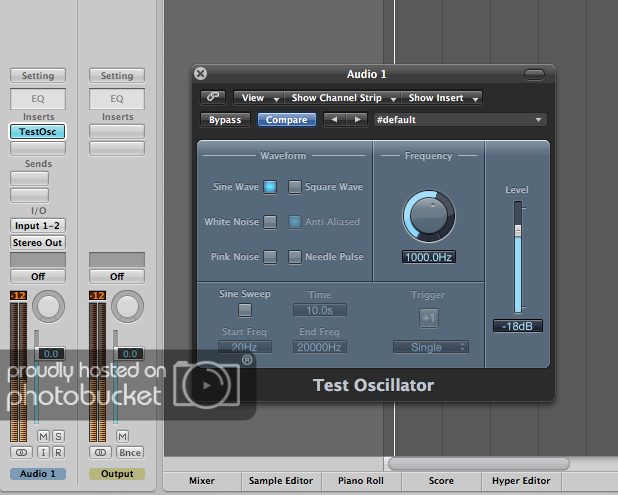Solo the Audio 1 channel strip
Viewport: 618px width, 495px height.
click(58, 436)
